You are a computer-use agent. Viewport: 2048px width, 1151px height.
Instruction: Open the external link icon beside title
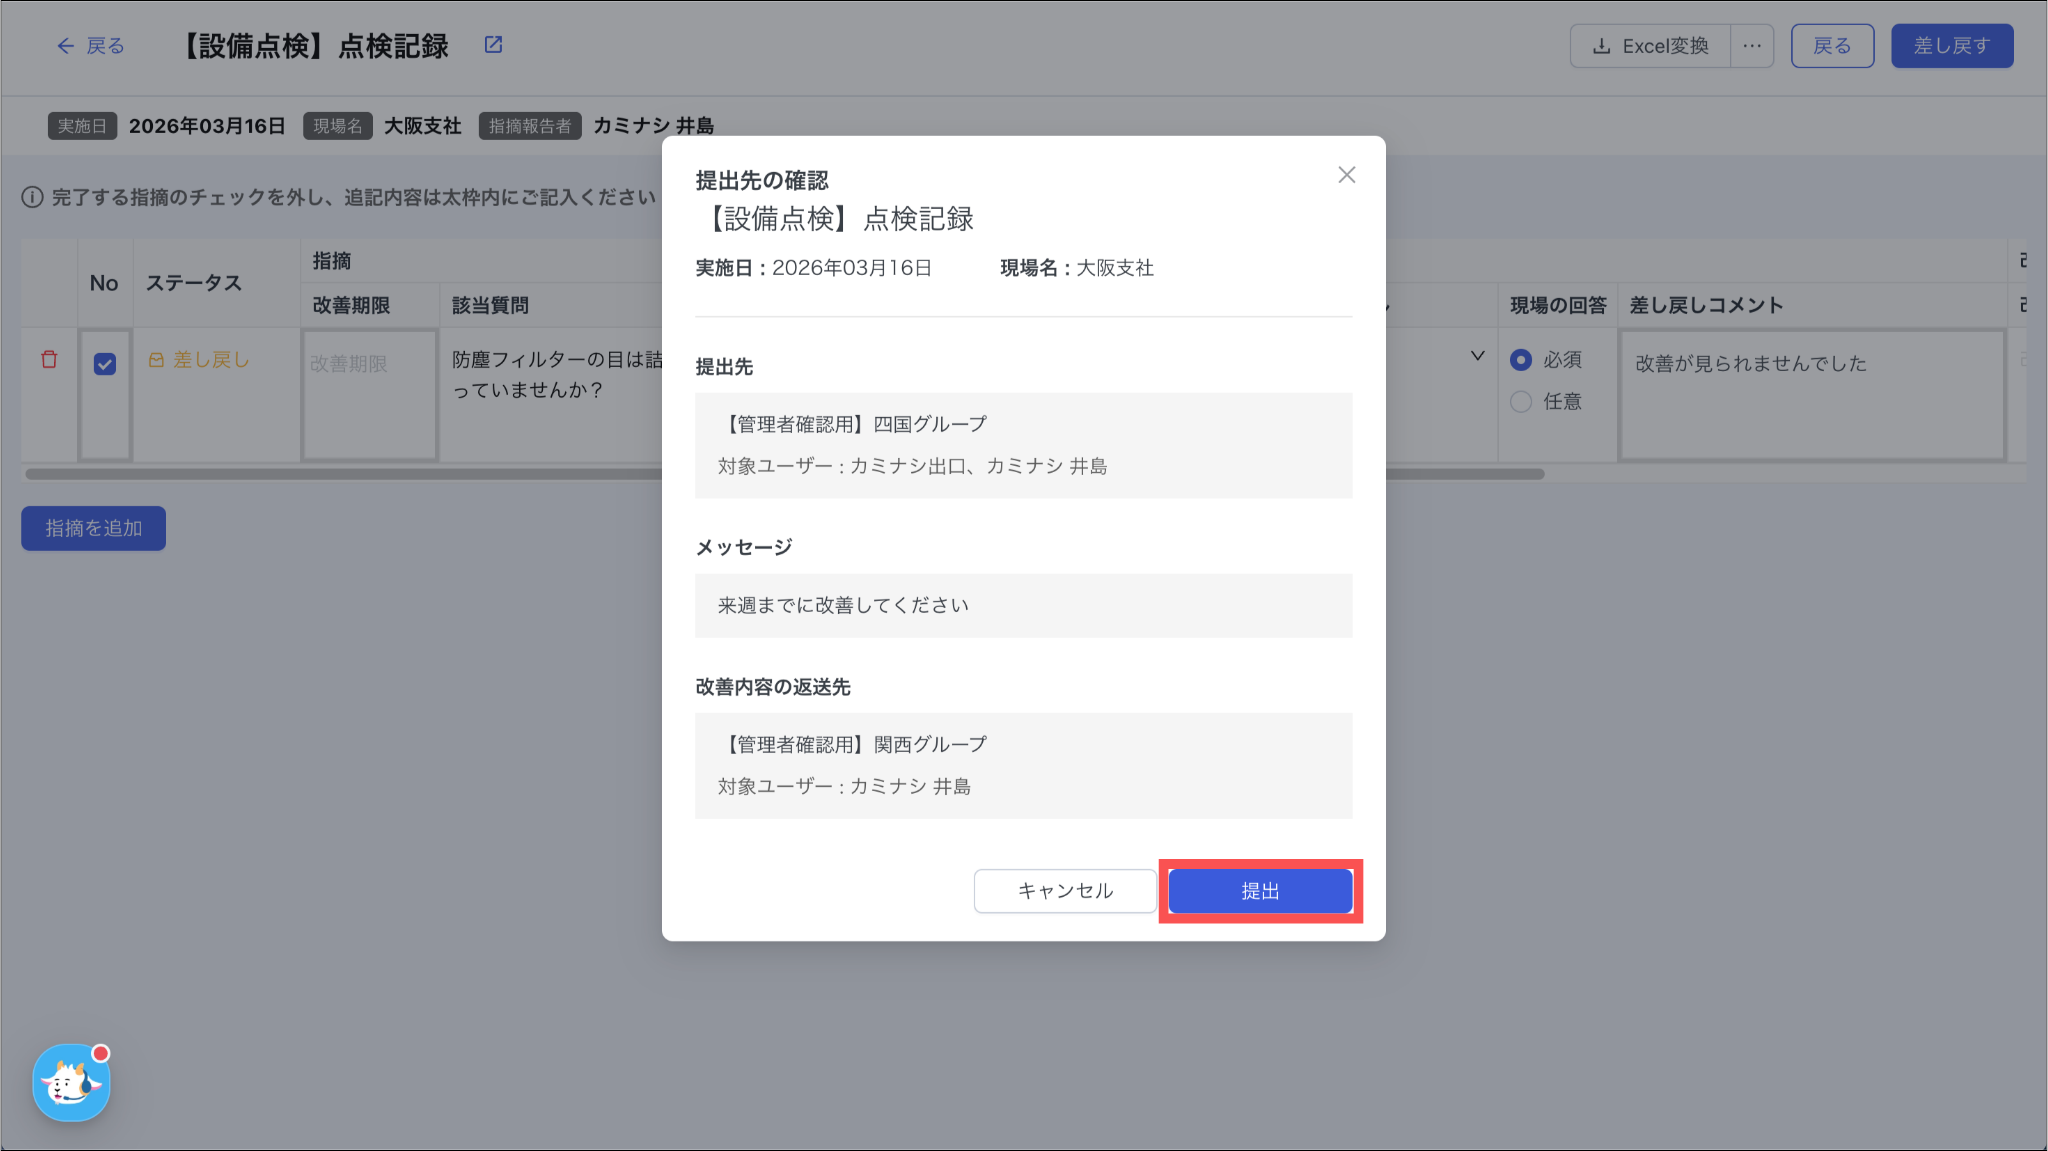(493, 45)
